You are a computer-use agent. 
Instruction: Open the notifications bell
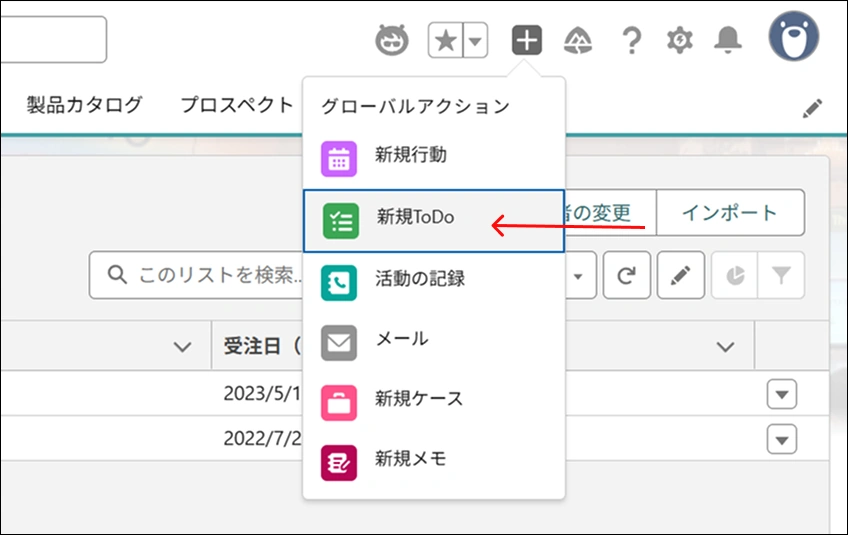click(728, 40)
